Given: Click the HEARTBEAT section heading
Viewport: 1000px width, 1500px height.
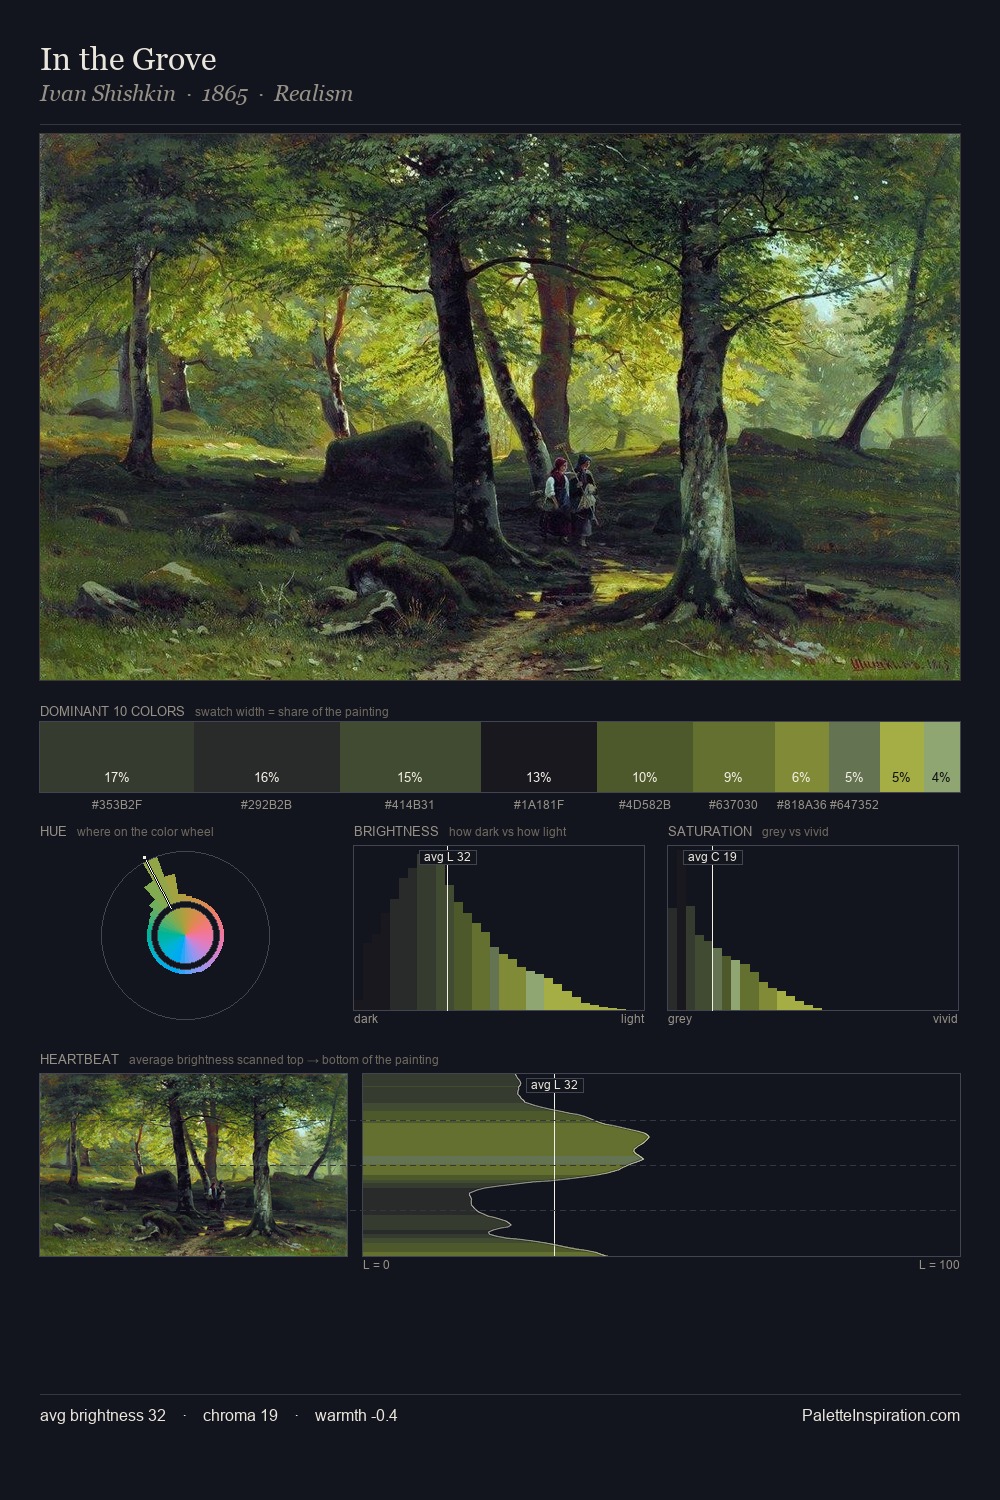Looking at the screenshot, I should click(x=79, y=1060).
